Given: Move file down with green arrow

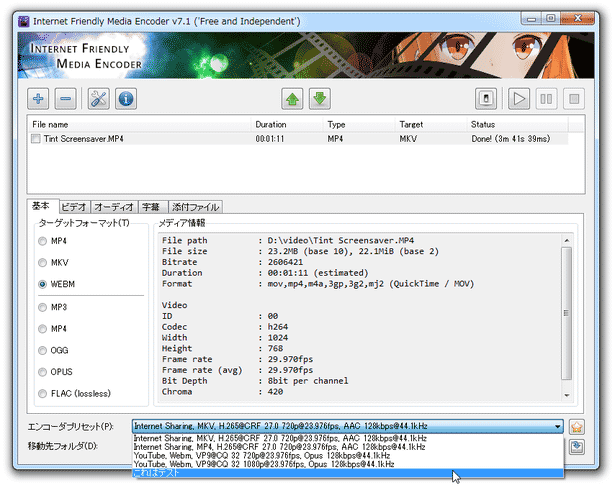Looking at the screenshot, I should click(x=320, y=98).
